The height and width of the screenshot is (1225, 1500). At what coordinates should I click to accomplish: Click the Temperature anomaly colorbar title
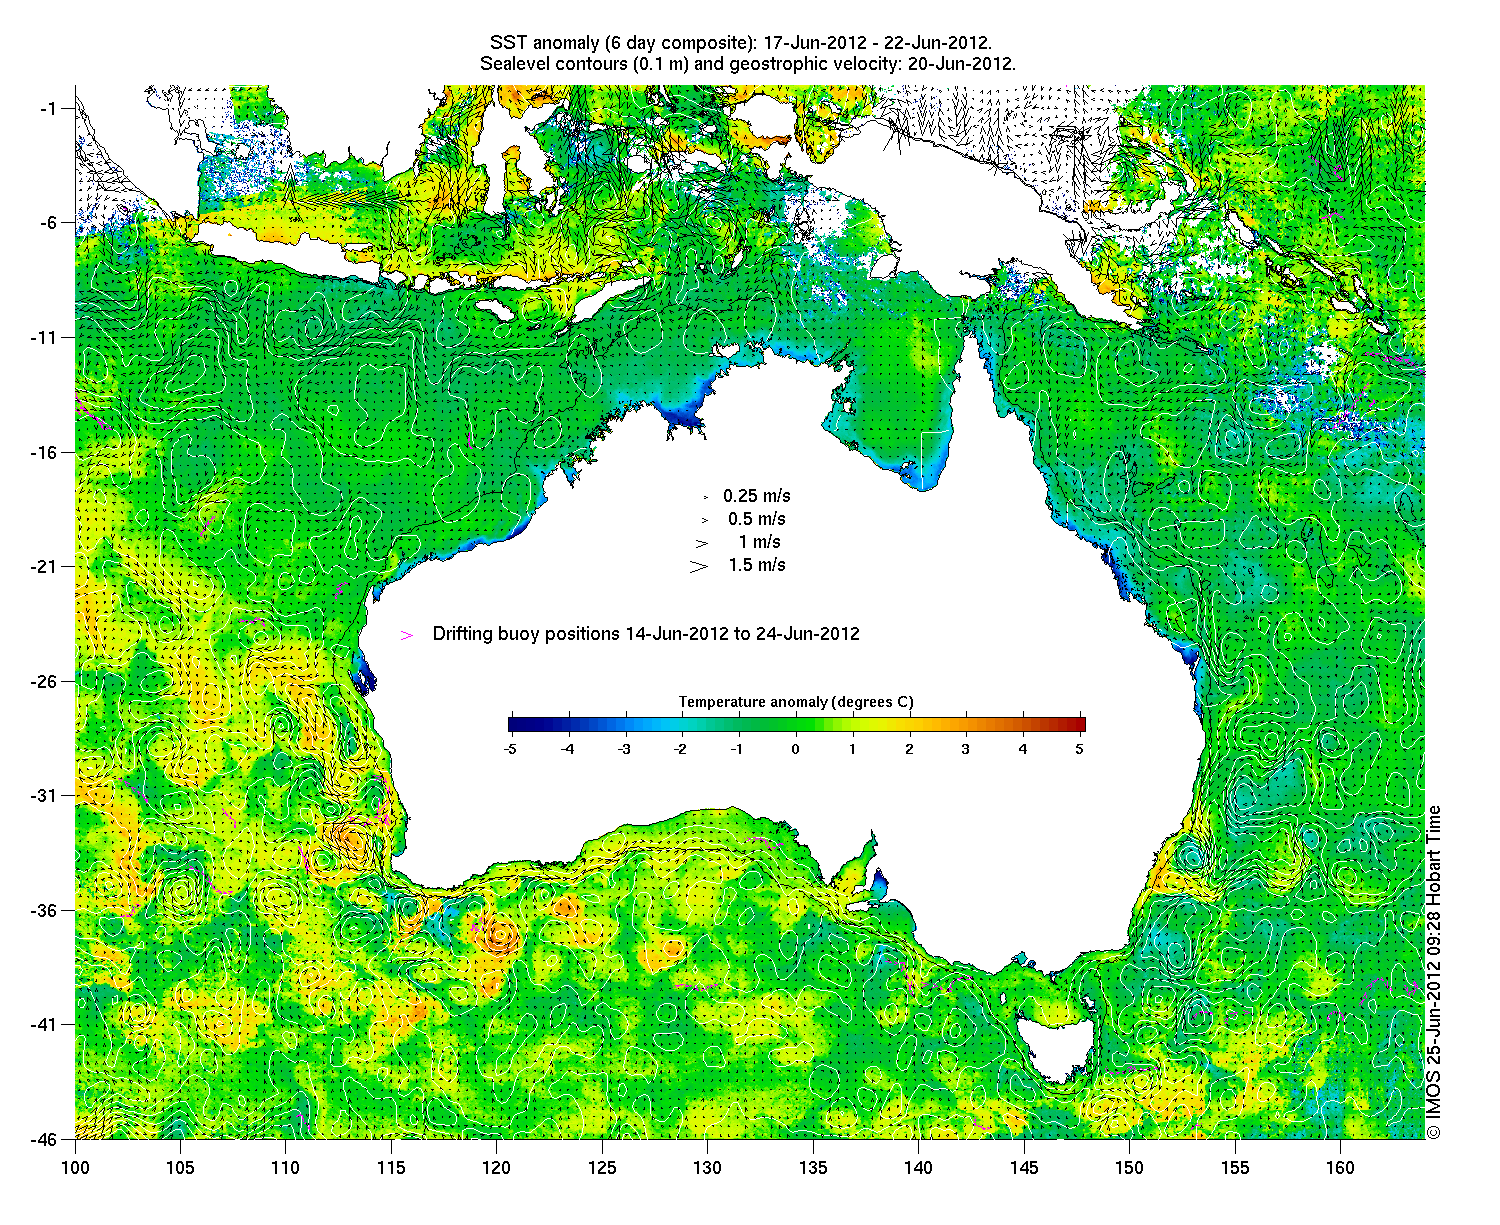[x=796, y=702]
